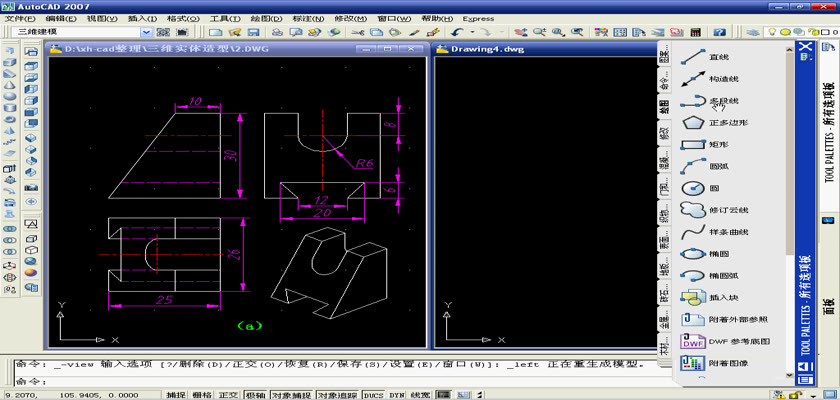Image resolution: width=840 pixels, height=400 pixels.
Task: Select the 矩形 rectangle tool
Action: (x=706, y=145)
